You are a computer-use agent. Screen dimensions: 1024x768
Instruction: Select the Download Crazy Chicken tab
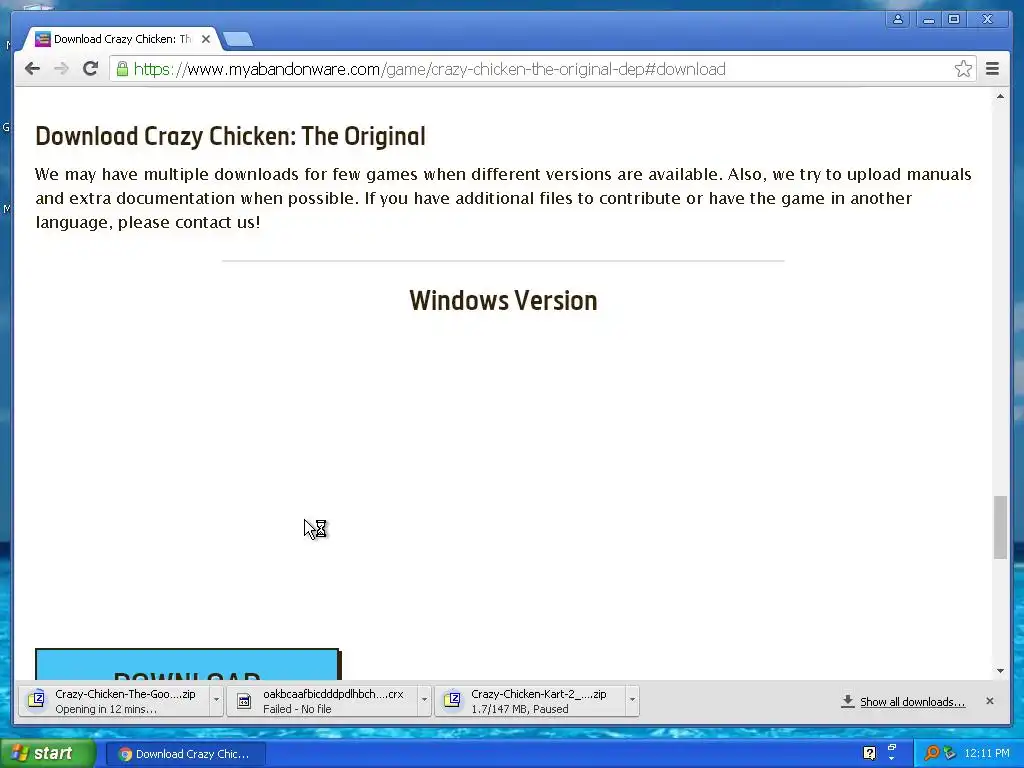point(121,39)
